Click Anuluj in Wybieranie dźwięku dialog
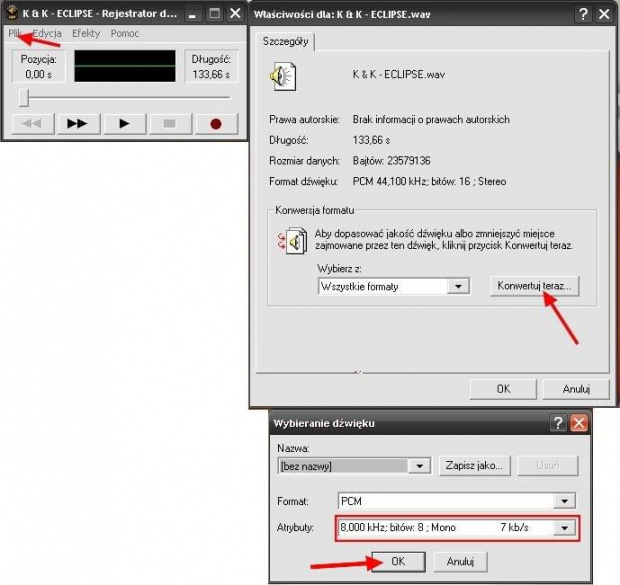This screenshot has height=585, width=620. point(460,562)
